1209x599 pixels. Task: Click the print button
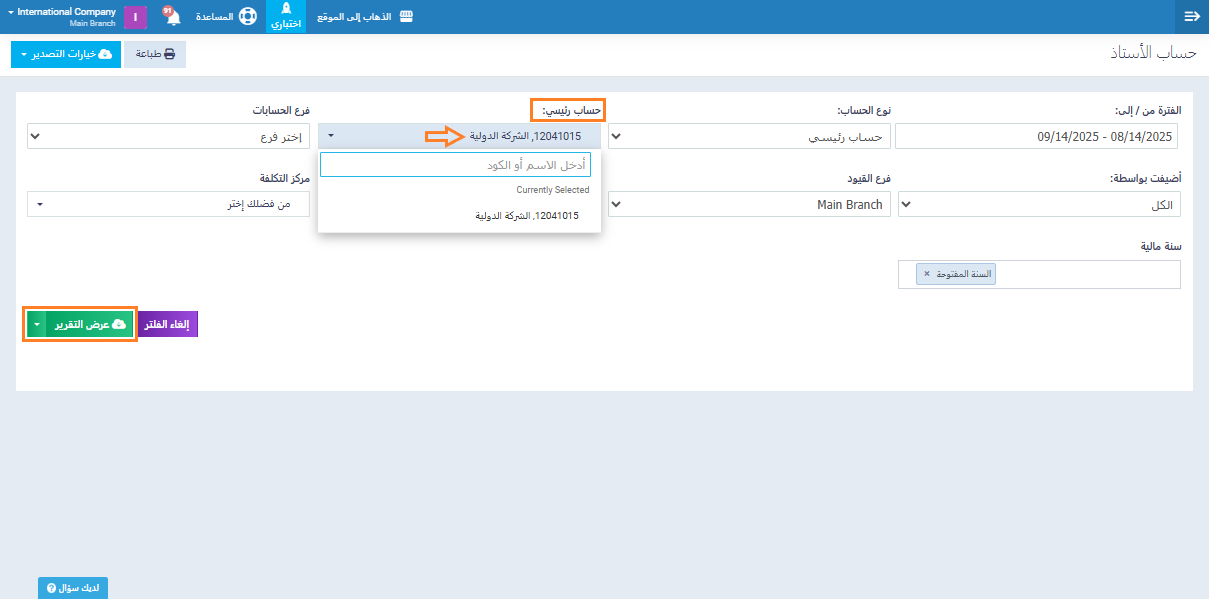[155, 54]
